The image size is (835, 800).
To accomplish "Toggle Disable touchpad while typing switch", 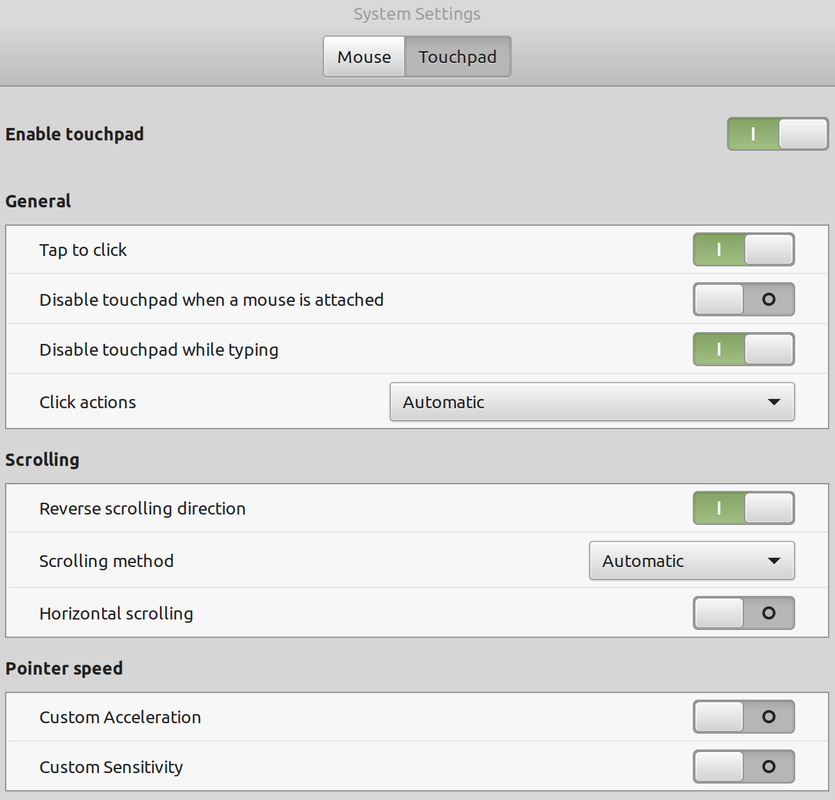I will [743, 350].
